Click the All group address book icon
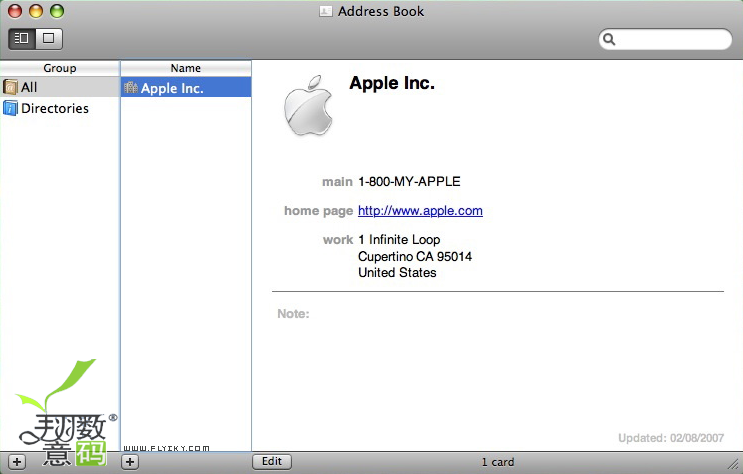 10,87
